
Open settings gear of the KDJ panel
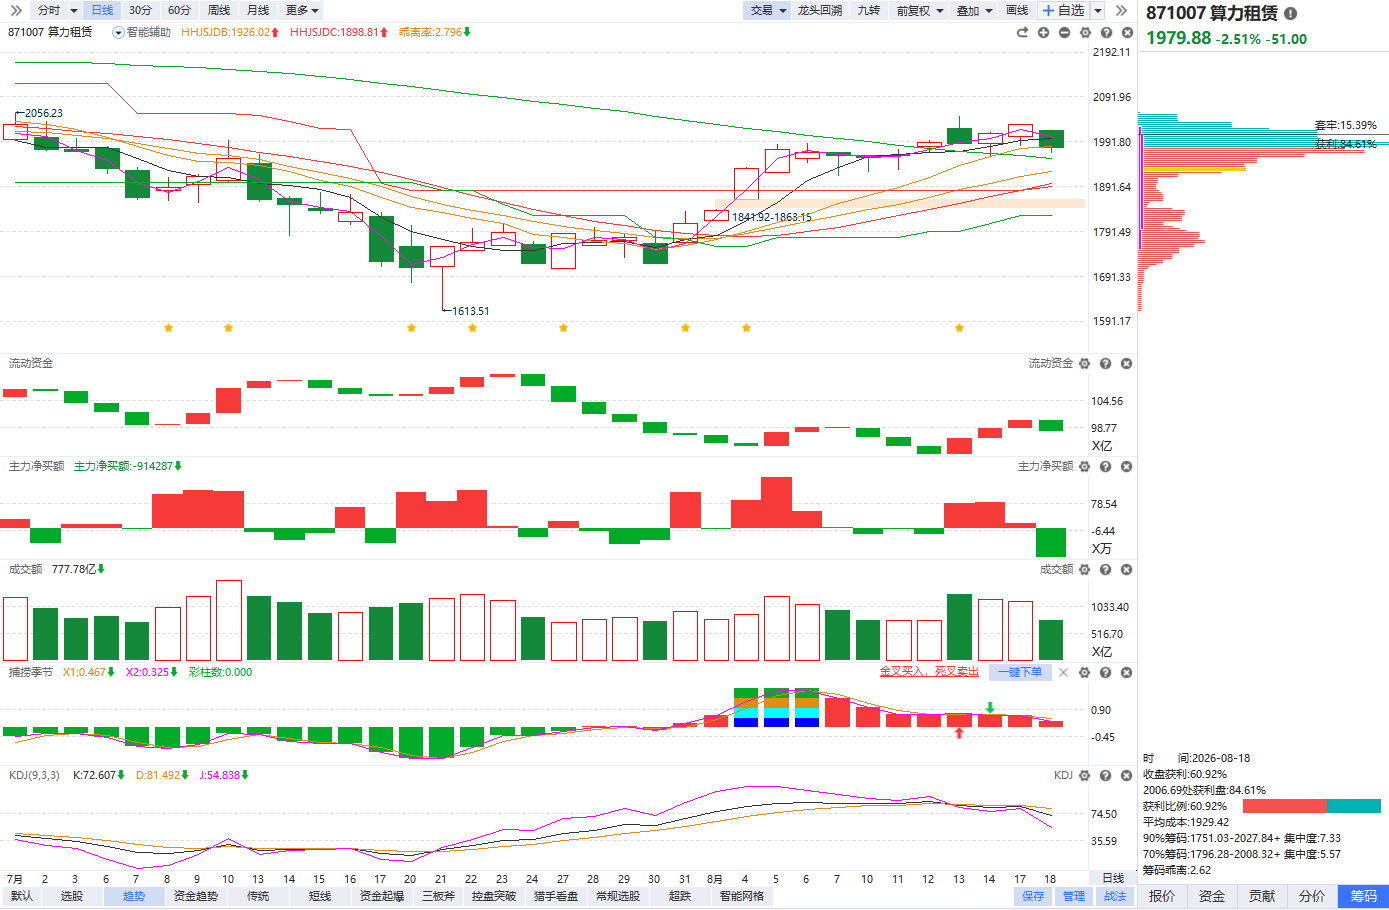click(1085, 776)
